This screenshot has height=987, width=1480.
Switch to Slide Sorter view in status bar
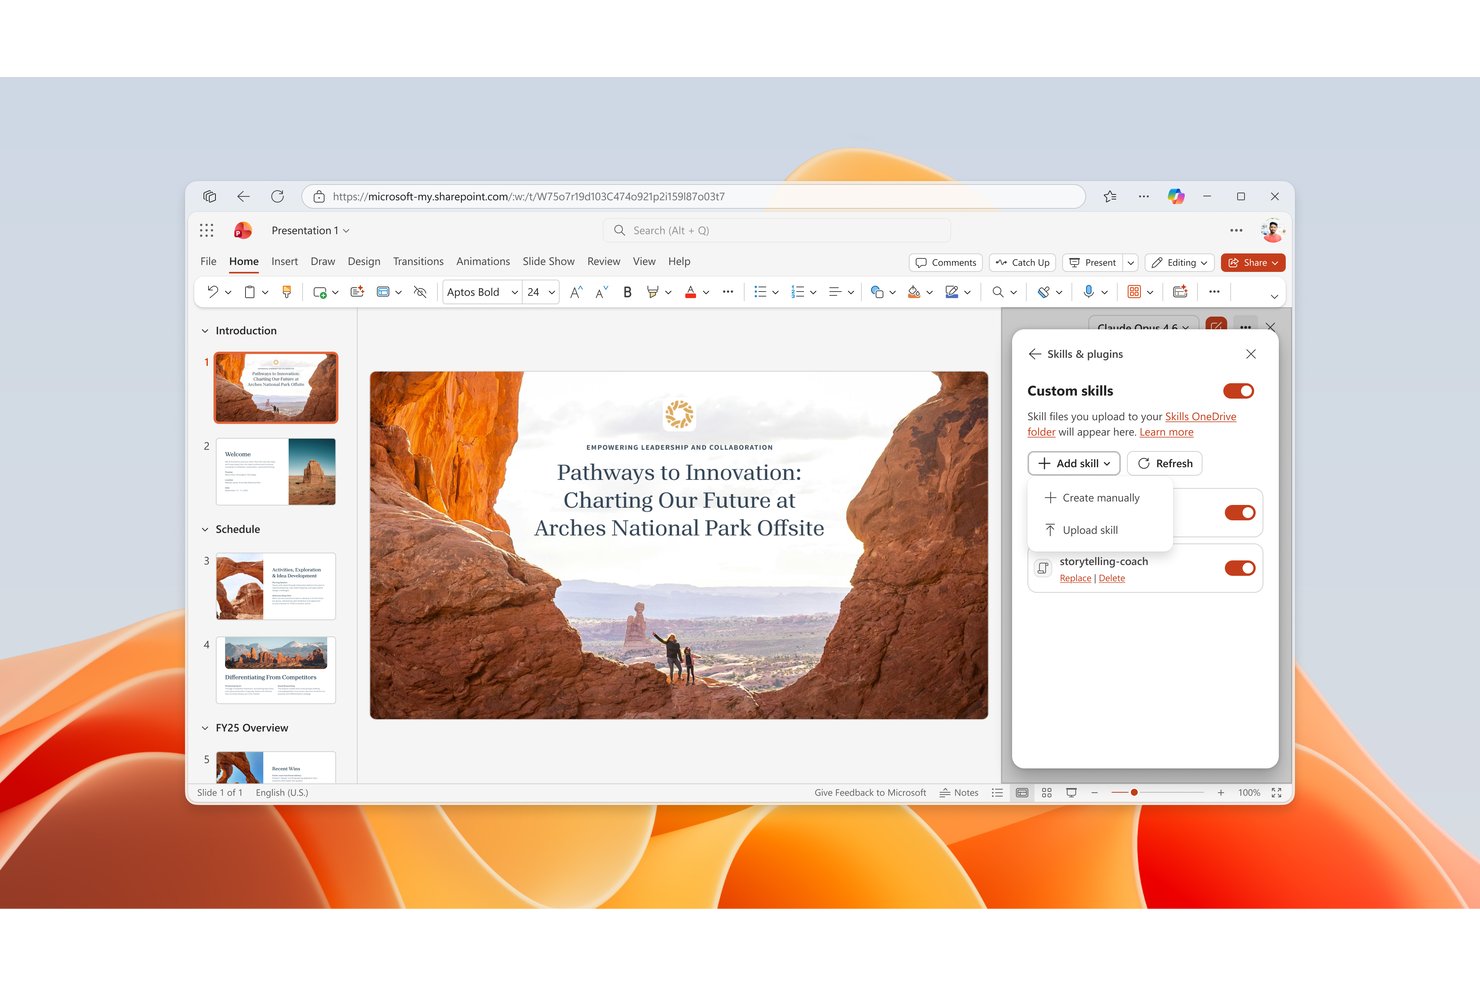tap(1047, 792)
